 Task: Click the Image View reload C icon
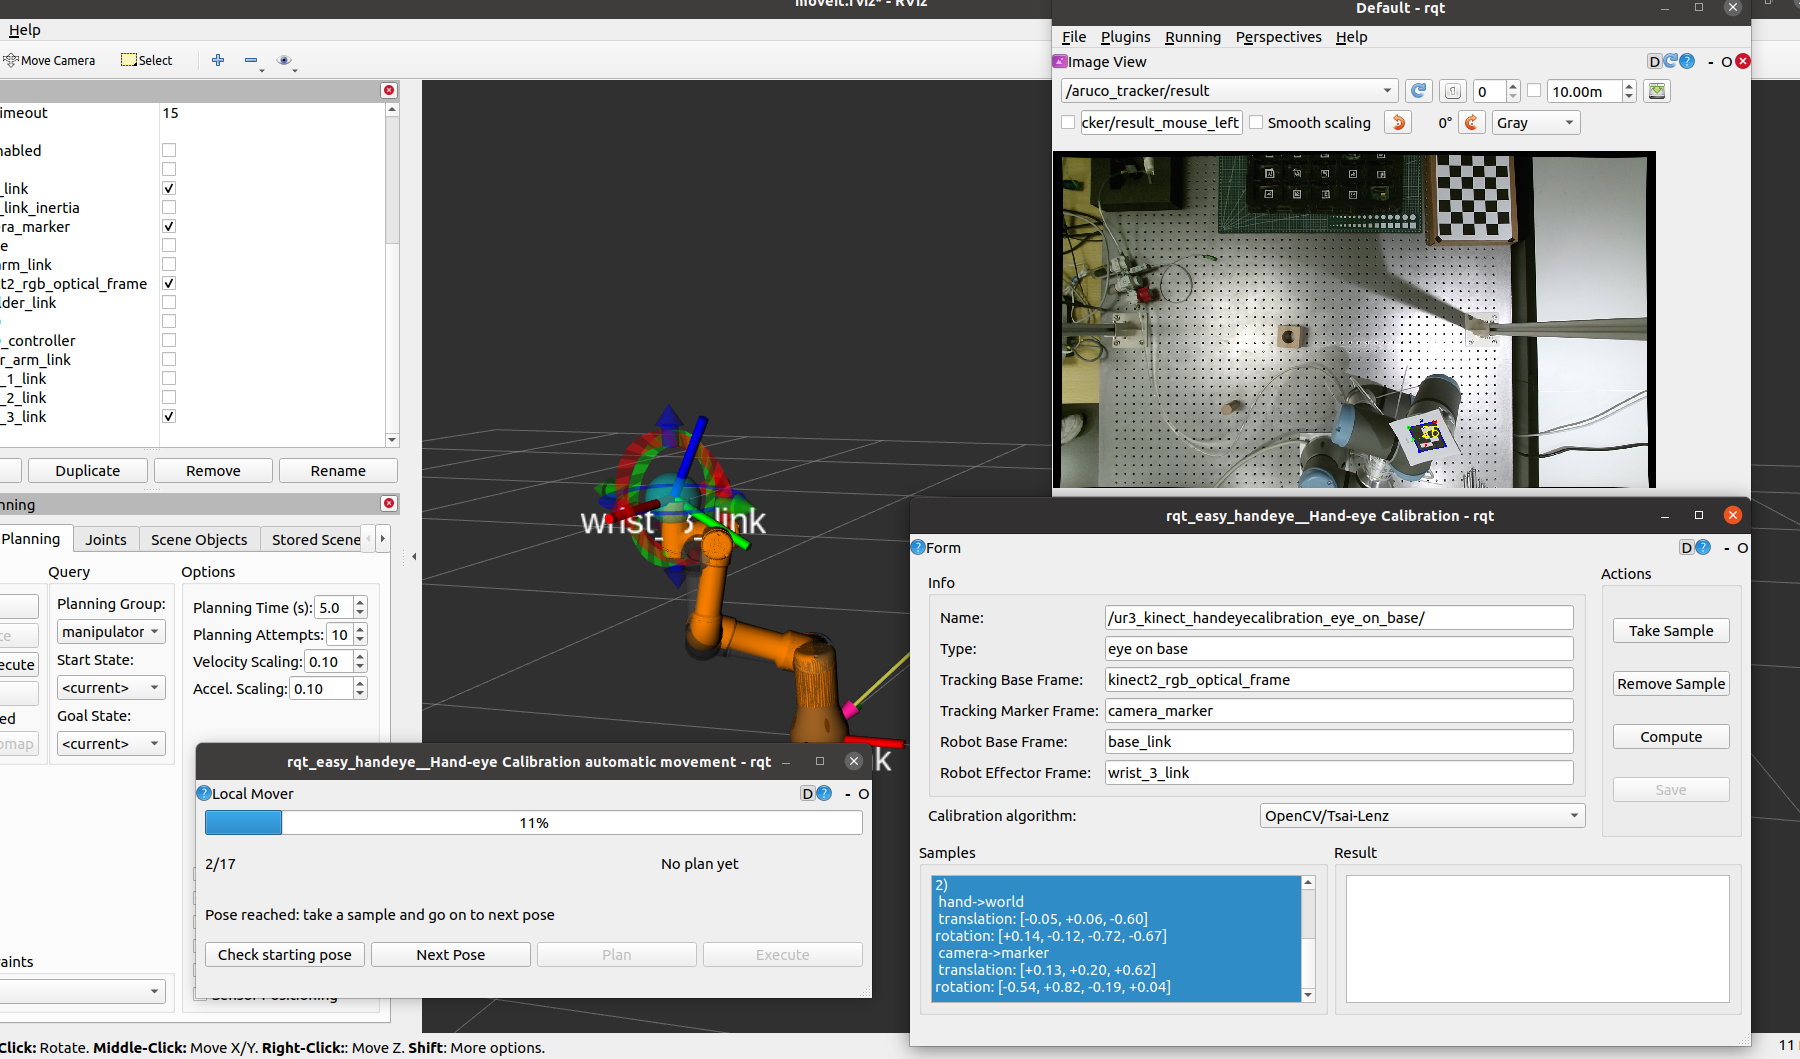tap(1671, 61)
